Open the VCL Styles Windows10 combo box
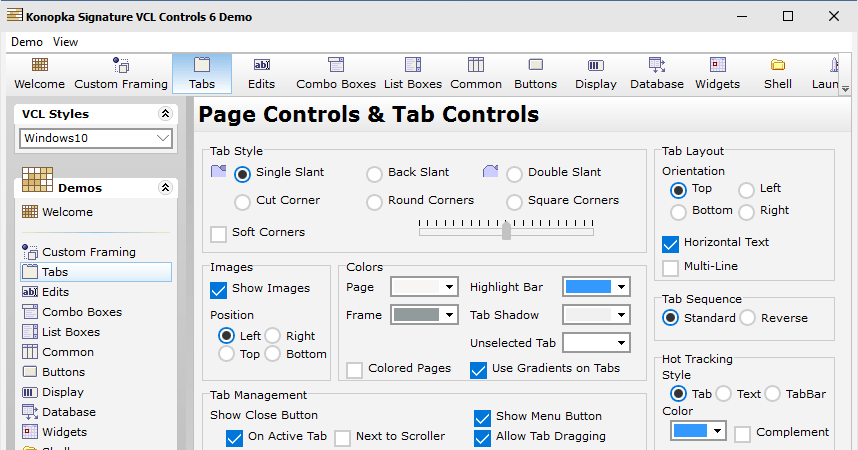This screenshot has height=450, width=858. [x=96, y=138]
